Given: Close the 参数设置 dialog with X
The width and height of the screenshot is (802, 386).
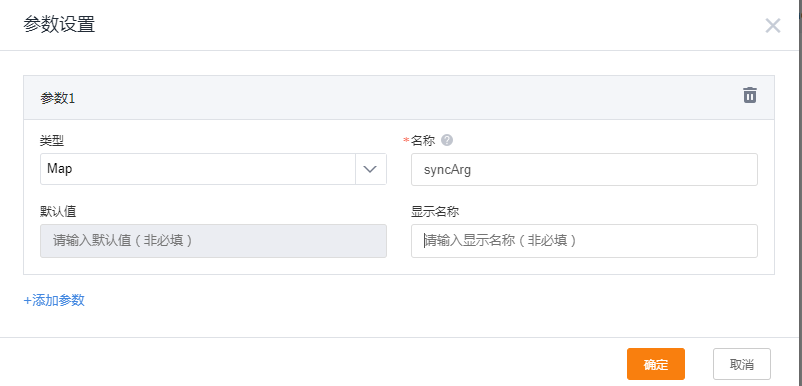Looking at the screenshot, I should [772, 26].
